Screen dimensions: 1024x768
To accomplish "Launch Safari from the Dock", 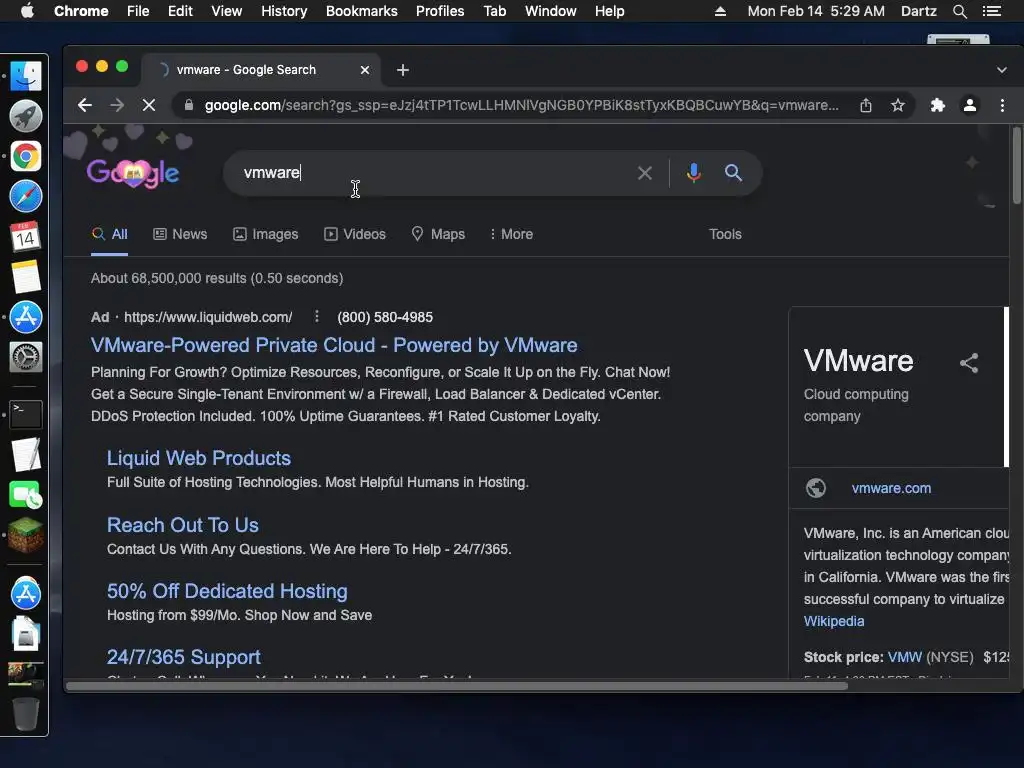I will tap(25, 197).
